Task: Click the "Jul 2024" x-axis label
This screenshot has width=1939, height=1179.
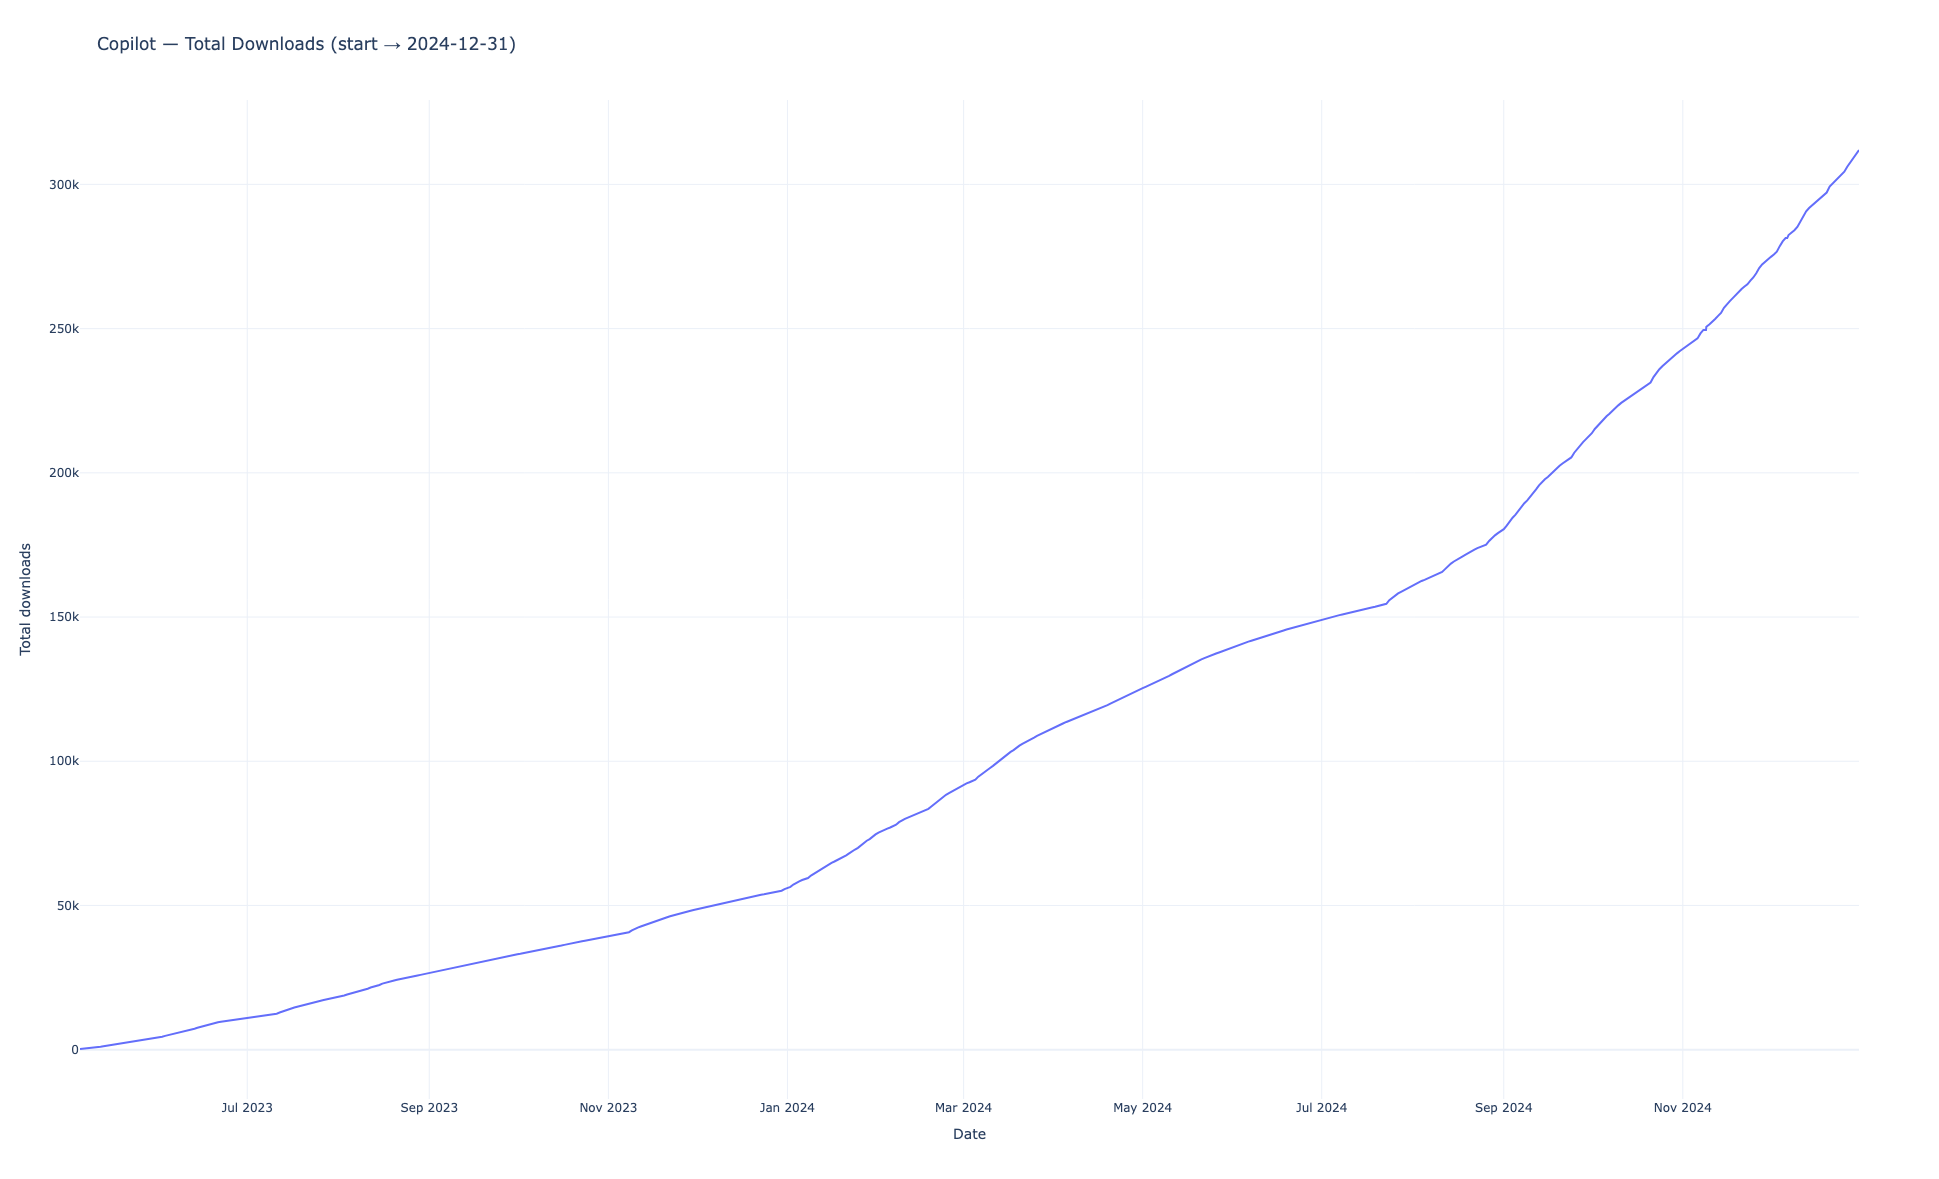Action: [x=1321, y=1108]
